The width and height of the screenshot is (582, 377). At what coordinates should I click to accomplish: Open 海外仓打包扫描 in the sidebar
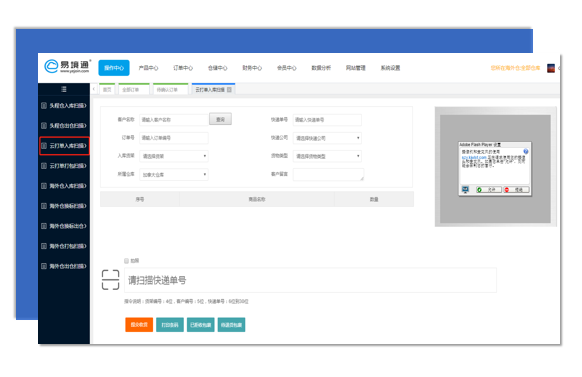click(64, 246)
